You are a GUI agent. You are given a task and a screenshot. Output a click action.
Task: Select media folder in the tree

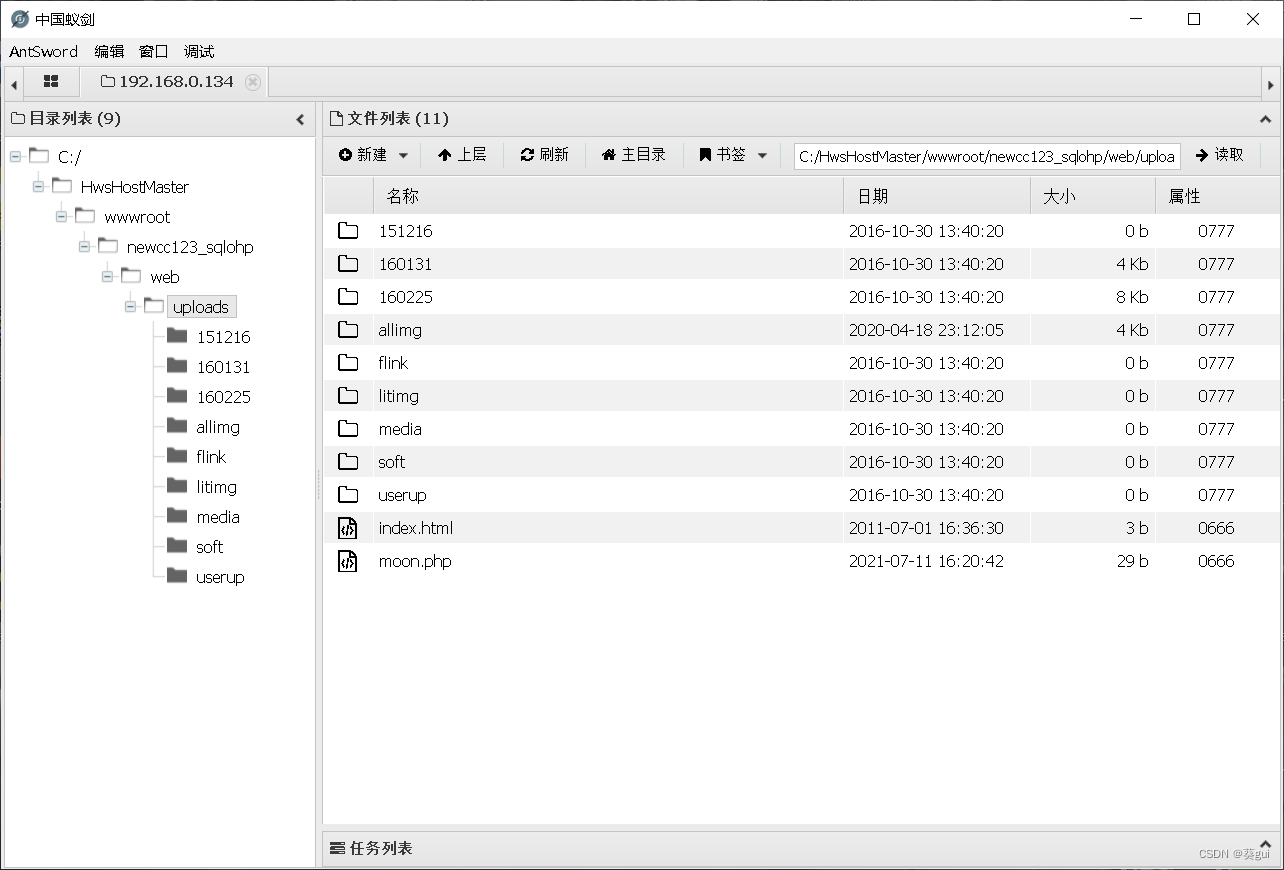tap(218, 517)
